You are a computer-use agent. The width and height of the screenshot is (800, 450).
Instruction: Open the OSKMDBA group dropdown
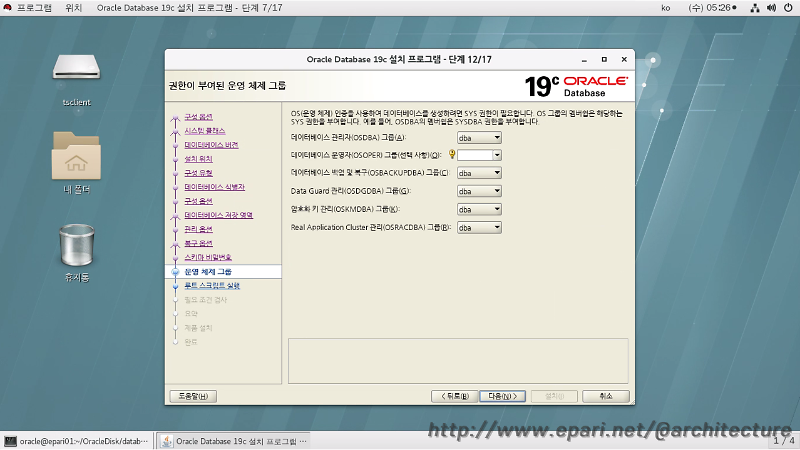[x=479, y=209]
